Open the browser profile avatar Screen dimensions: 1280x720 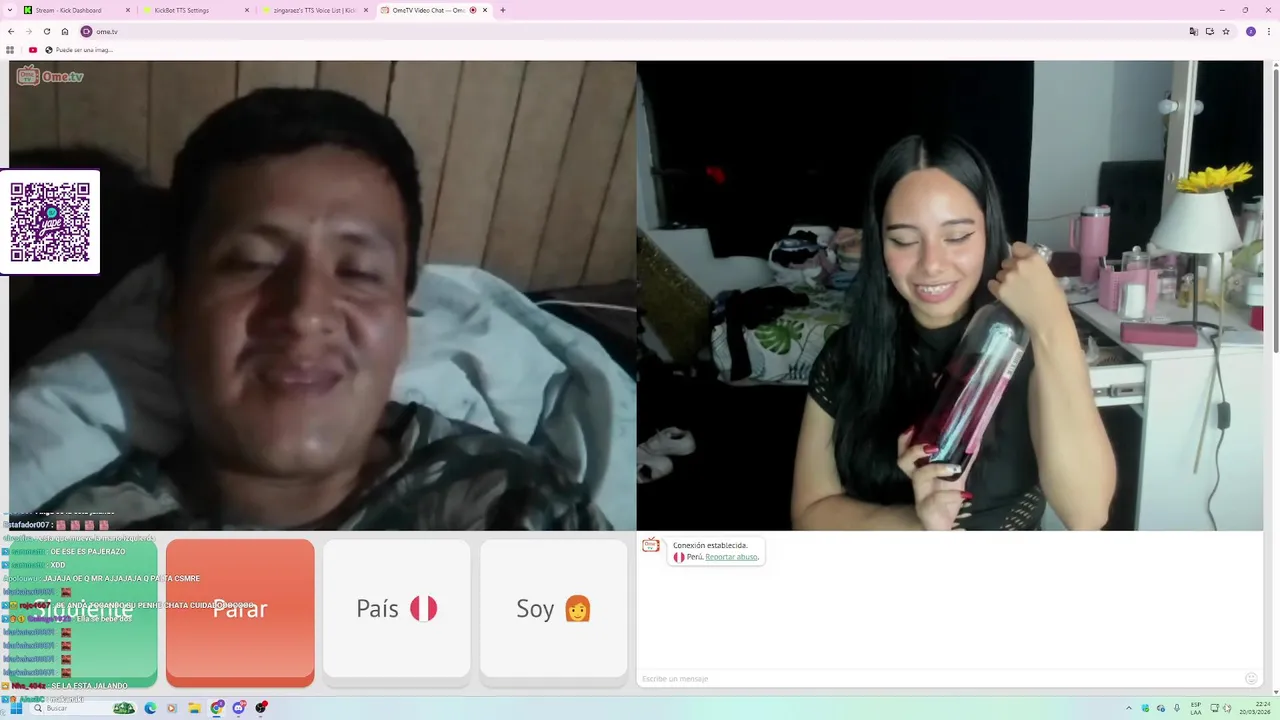1250,31
